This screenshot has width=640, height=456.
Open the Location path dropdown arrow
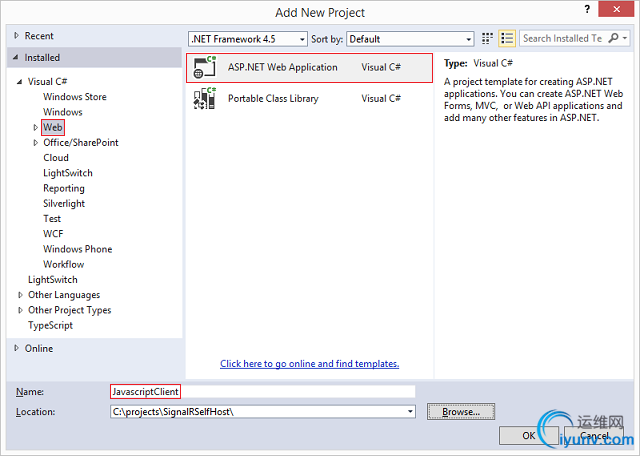pos(410,412)
